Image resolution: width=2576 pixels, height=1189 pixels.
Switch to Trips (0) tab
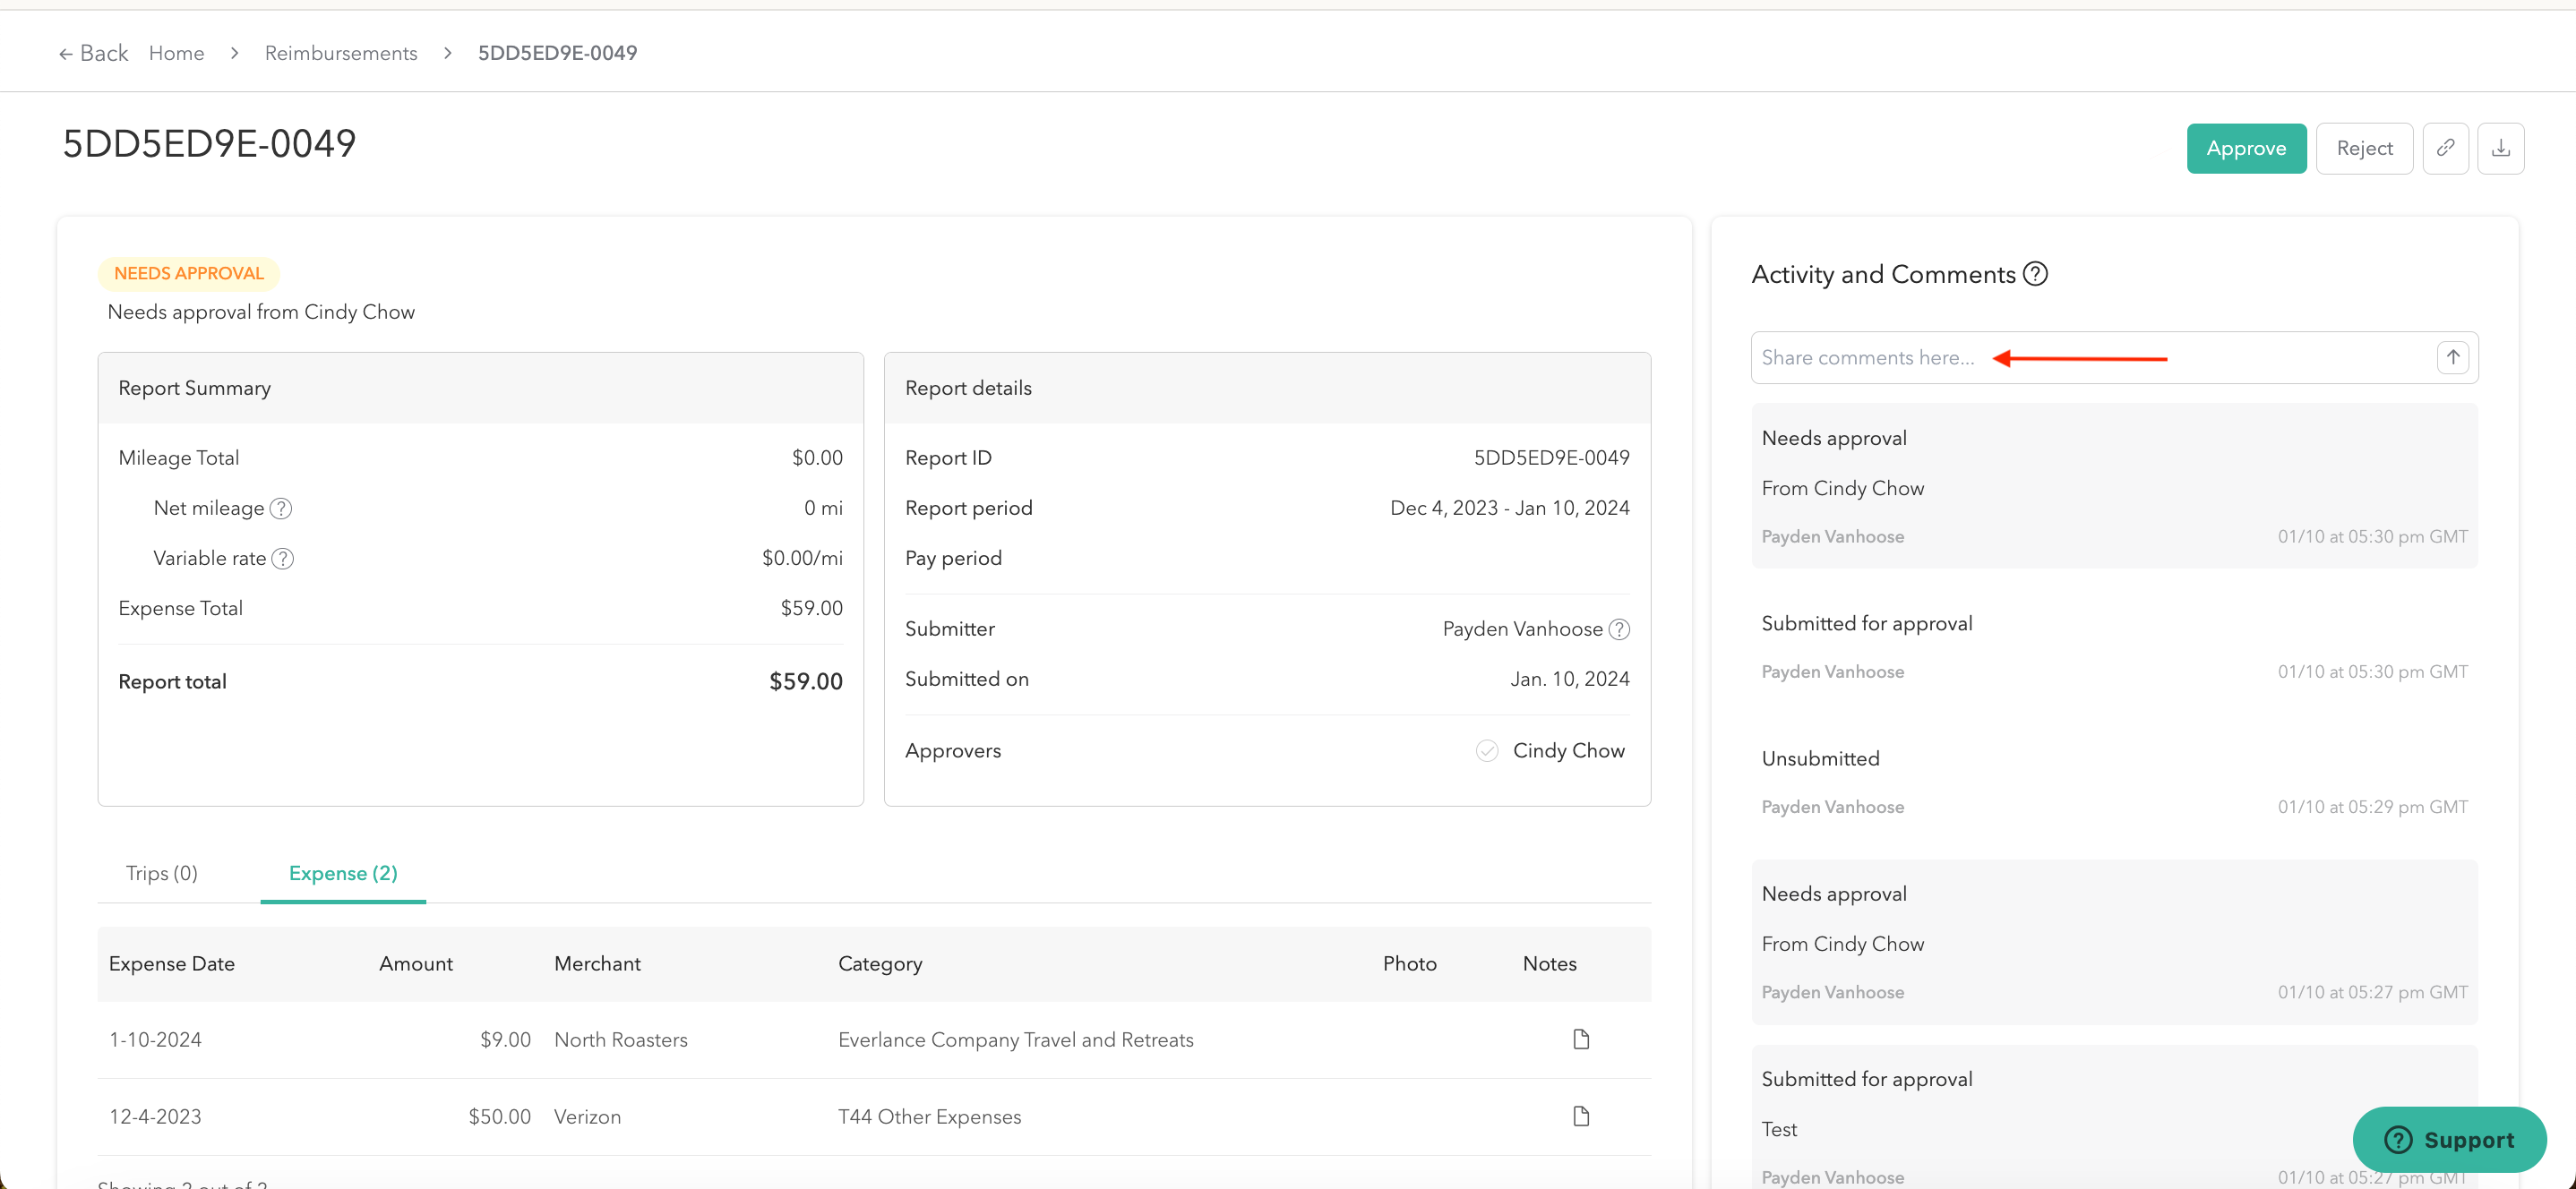(x=162, y=873)
